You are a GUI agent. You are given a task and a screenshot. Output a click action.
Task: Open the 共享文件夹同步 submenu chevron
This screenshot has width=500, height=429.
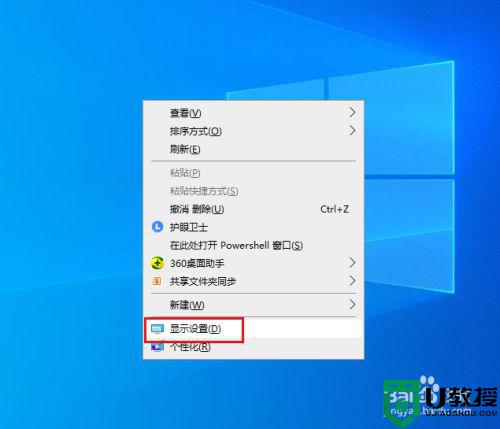coord(352,281)
